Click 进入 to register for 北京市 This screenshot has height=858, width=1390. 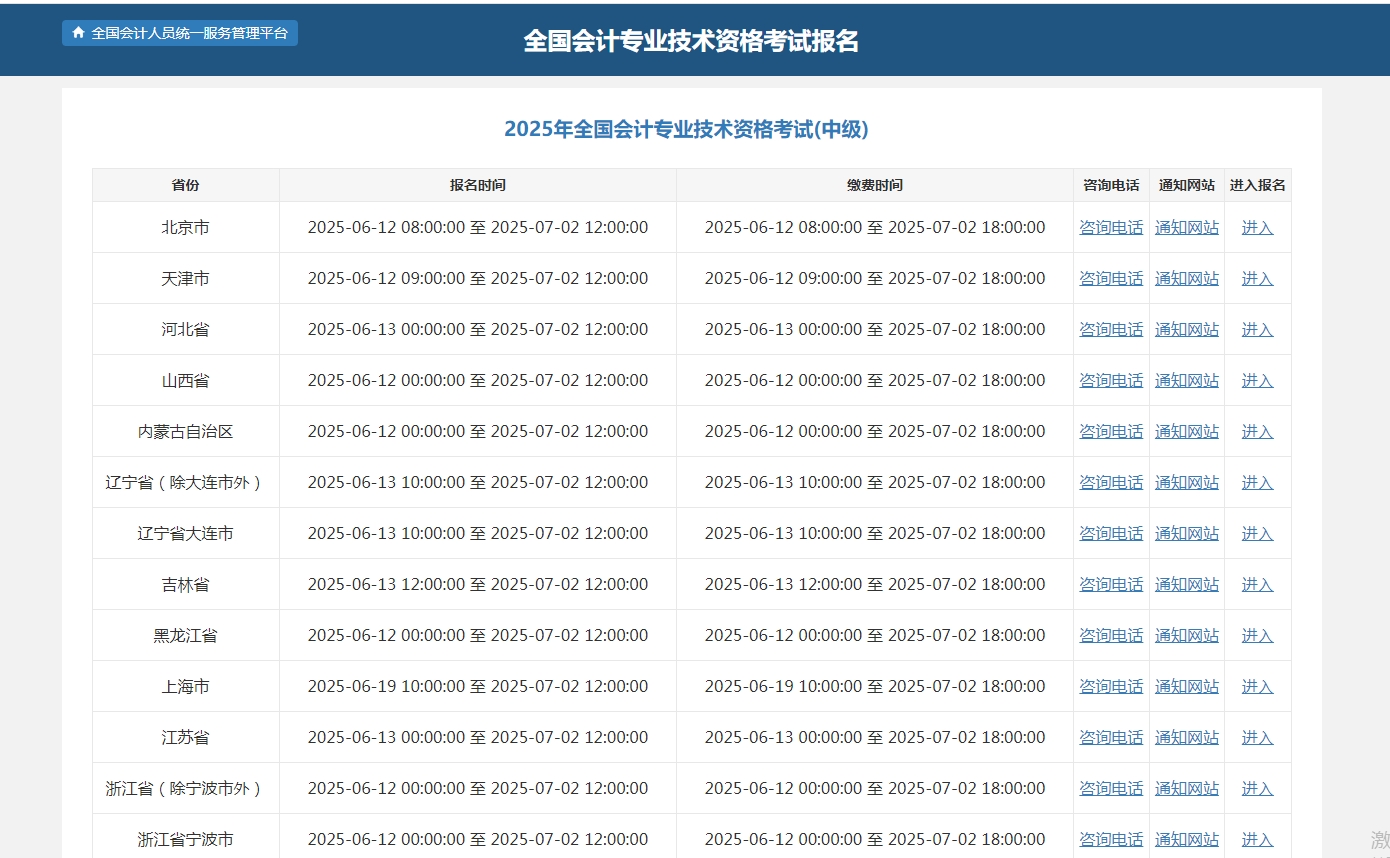[1257, 227]
